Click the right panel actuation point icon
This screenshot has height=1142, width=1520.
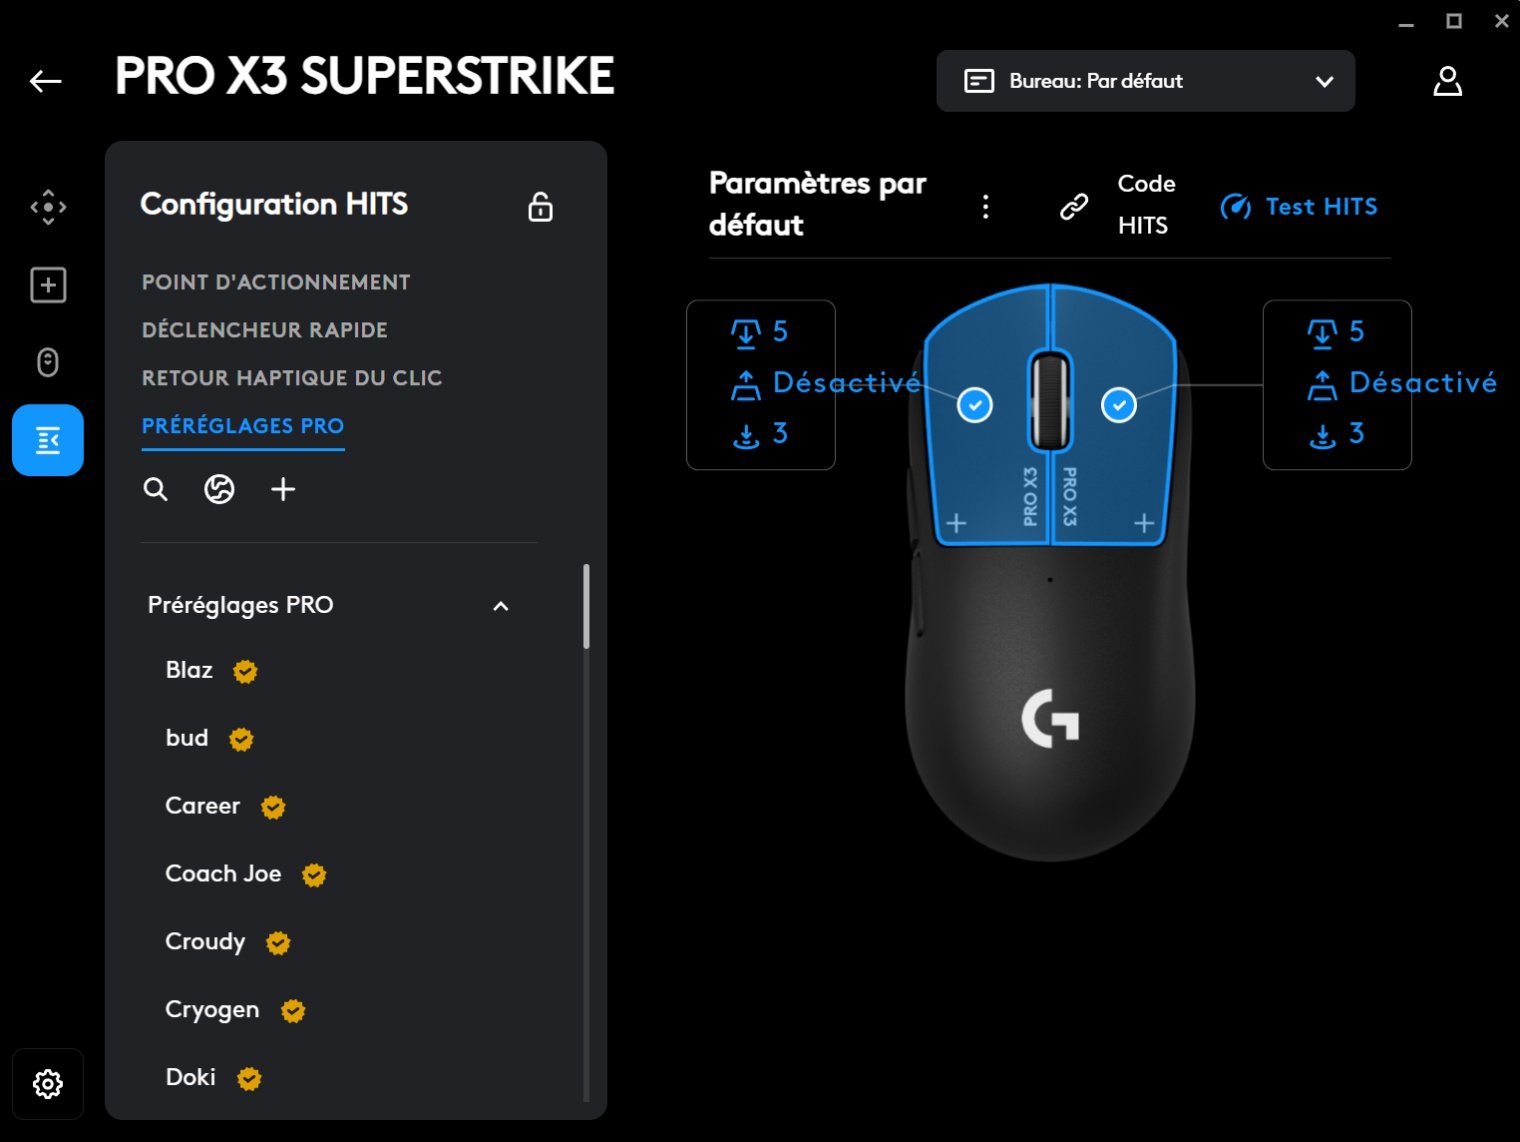click(1322, 334)
